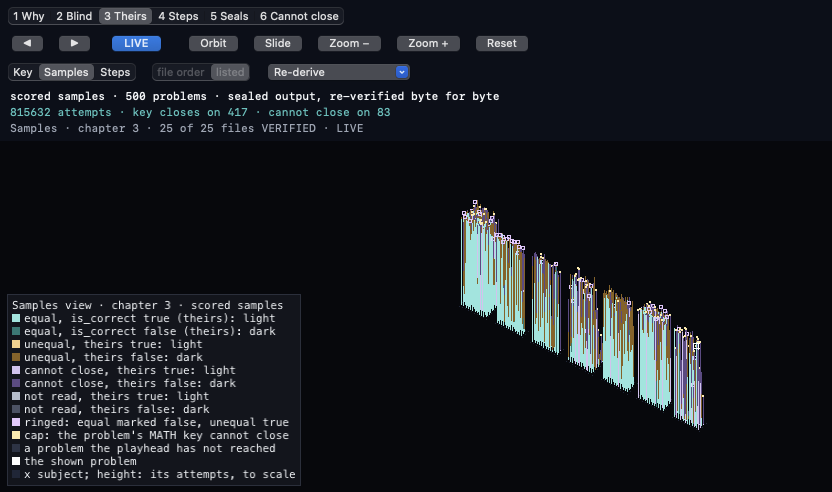The width and height of the screenshot is (832, 492).
Task: Open chapter tab 4 Steps
Action: pyautogui.click(x=178, y=16)
